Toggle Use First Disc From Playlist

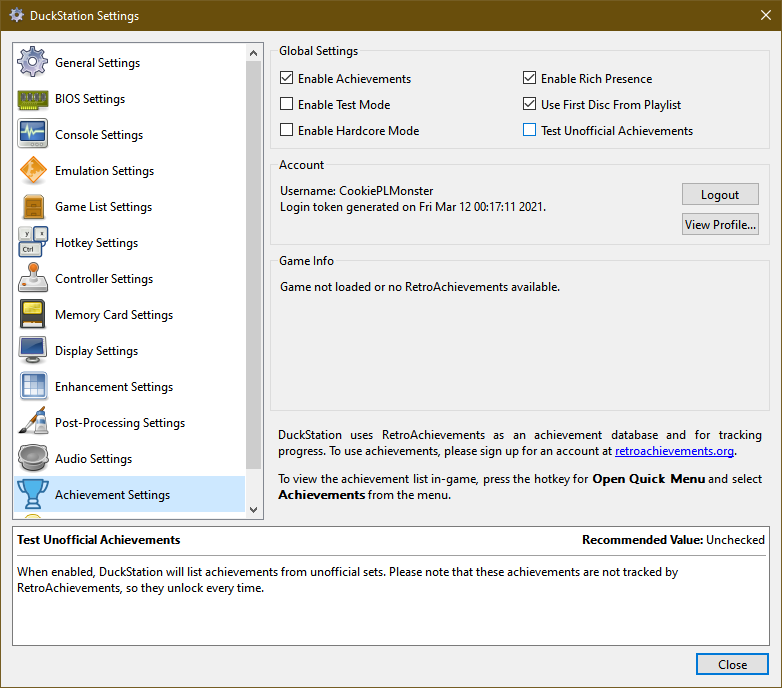[529, 104]
